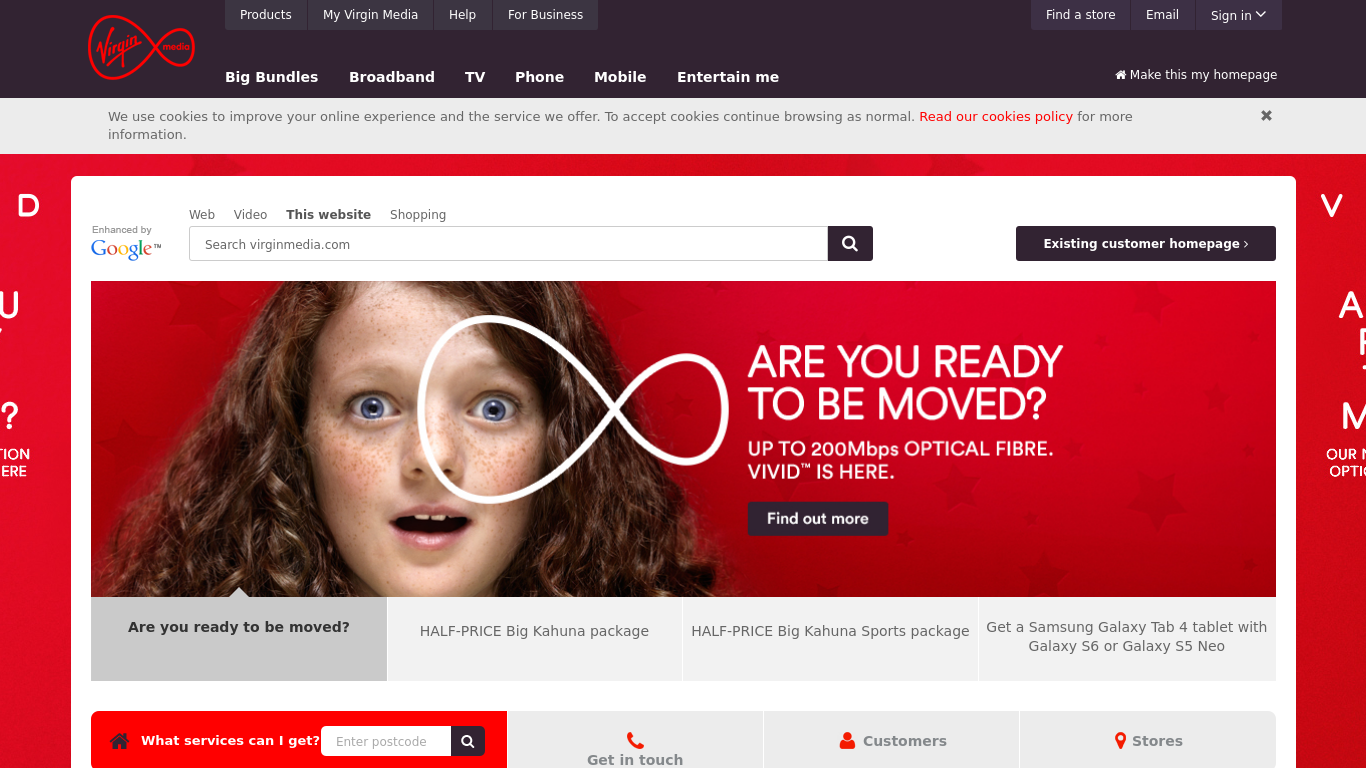This screenshot has height=768, width=1366.
Task: Select This website search tab
Action: click(328, 215)
